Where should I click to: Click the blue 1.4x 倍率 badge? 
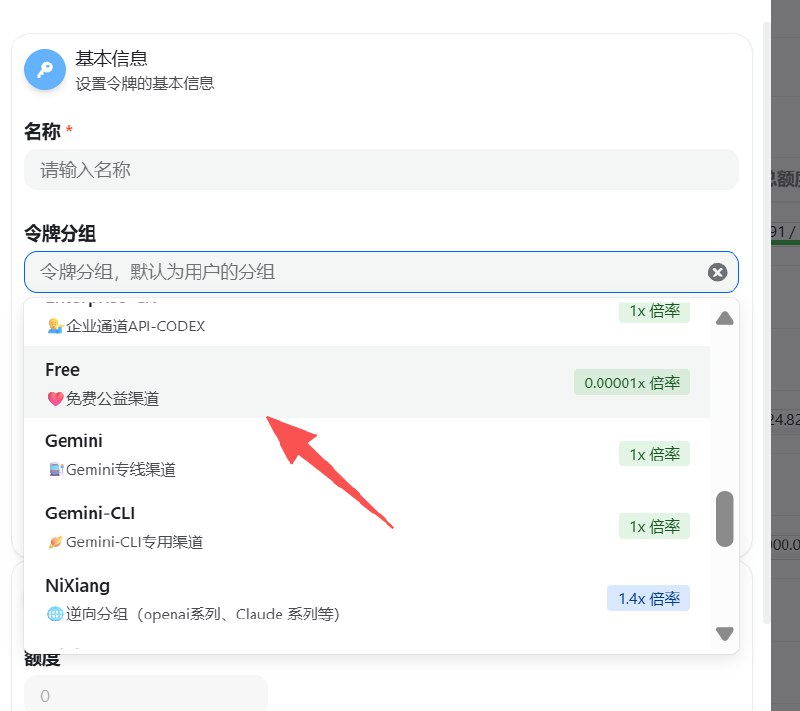(648, 598)
